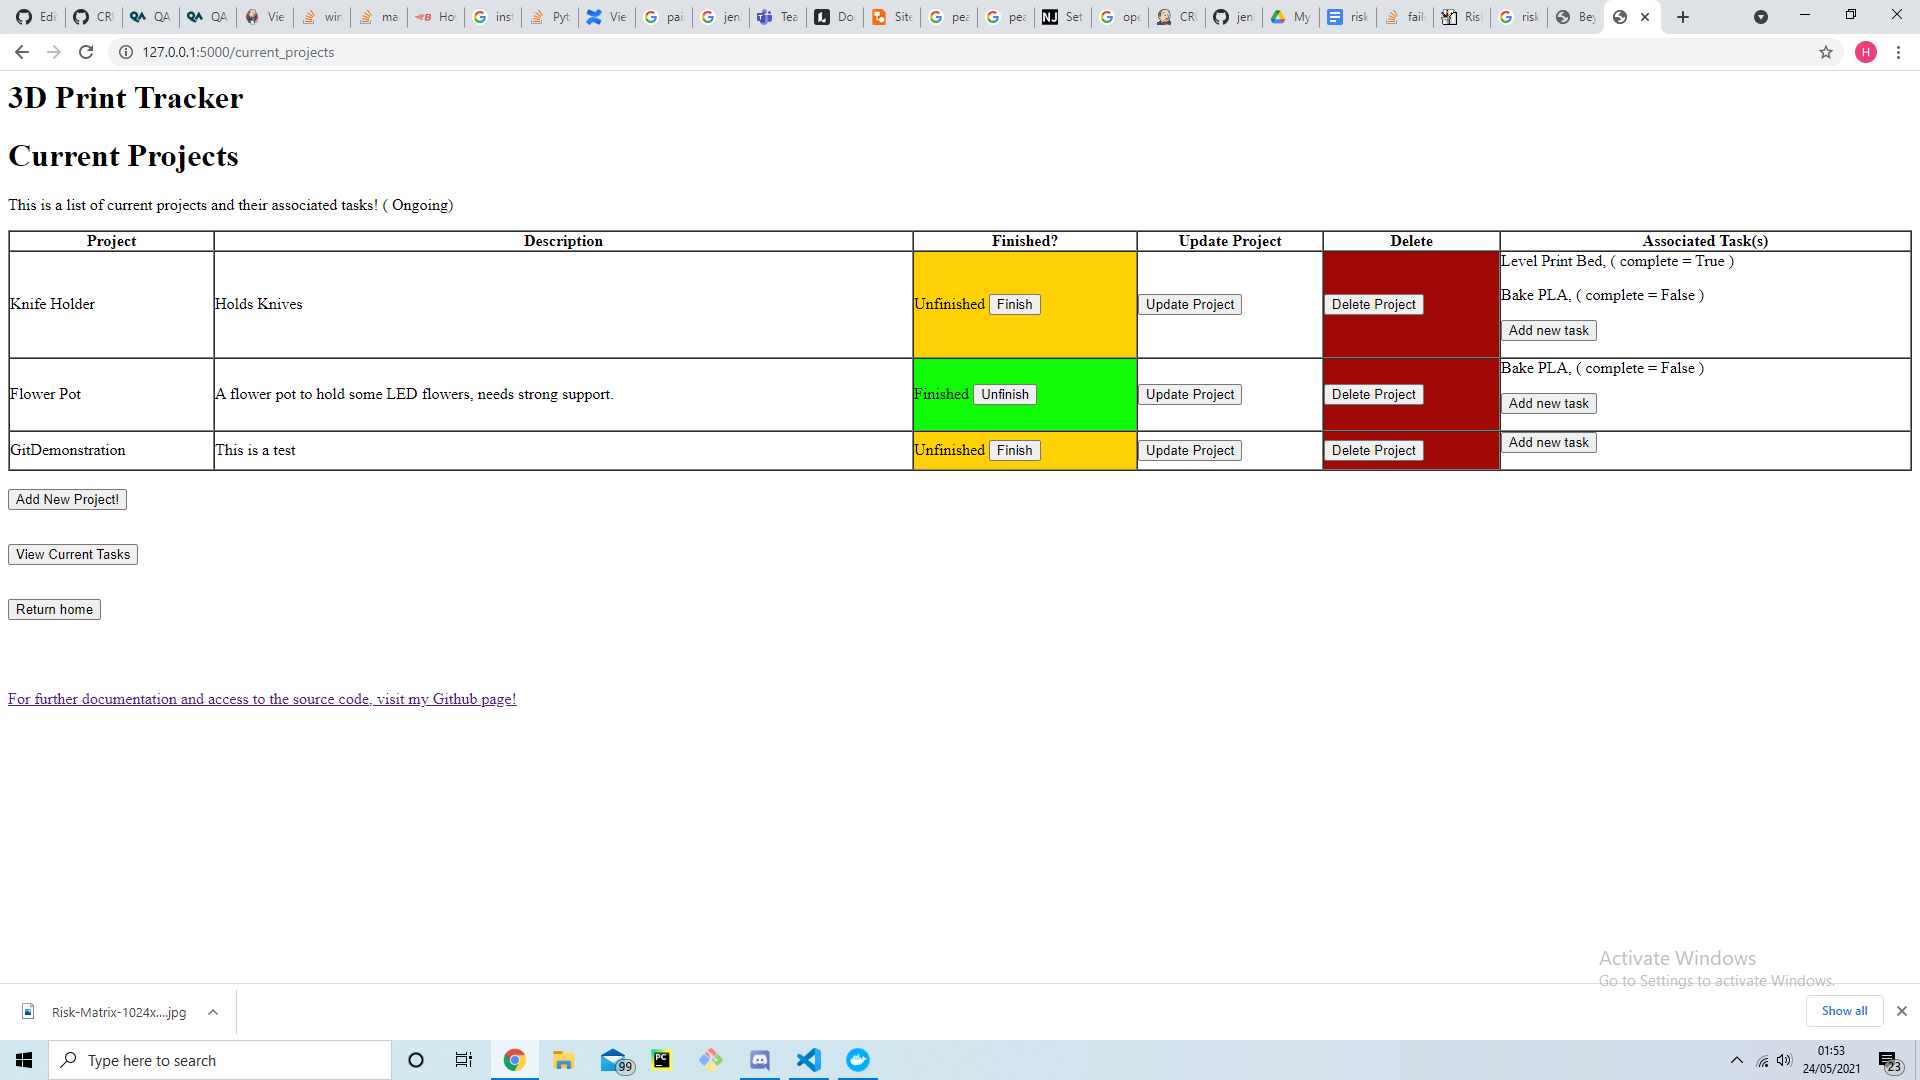The image size is (1920, 1080).
Task: Launch Discord from the taskbar
Action: 760,1059
